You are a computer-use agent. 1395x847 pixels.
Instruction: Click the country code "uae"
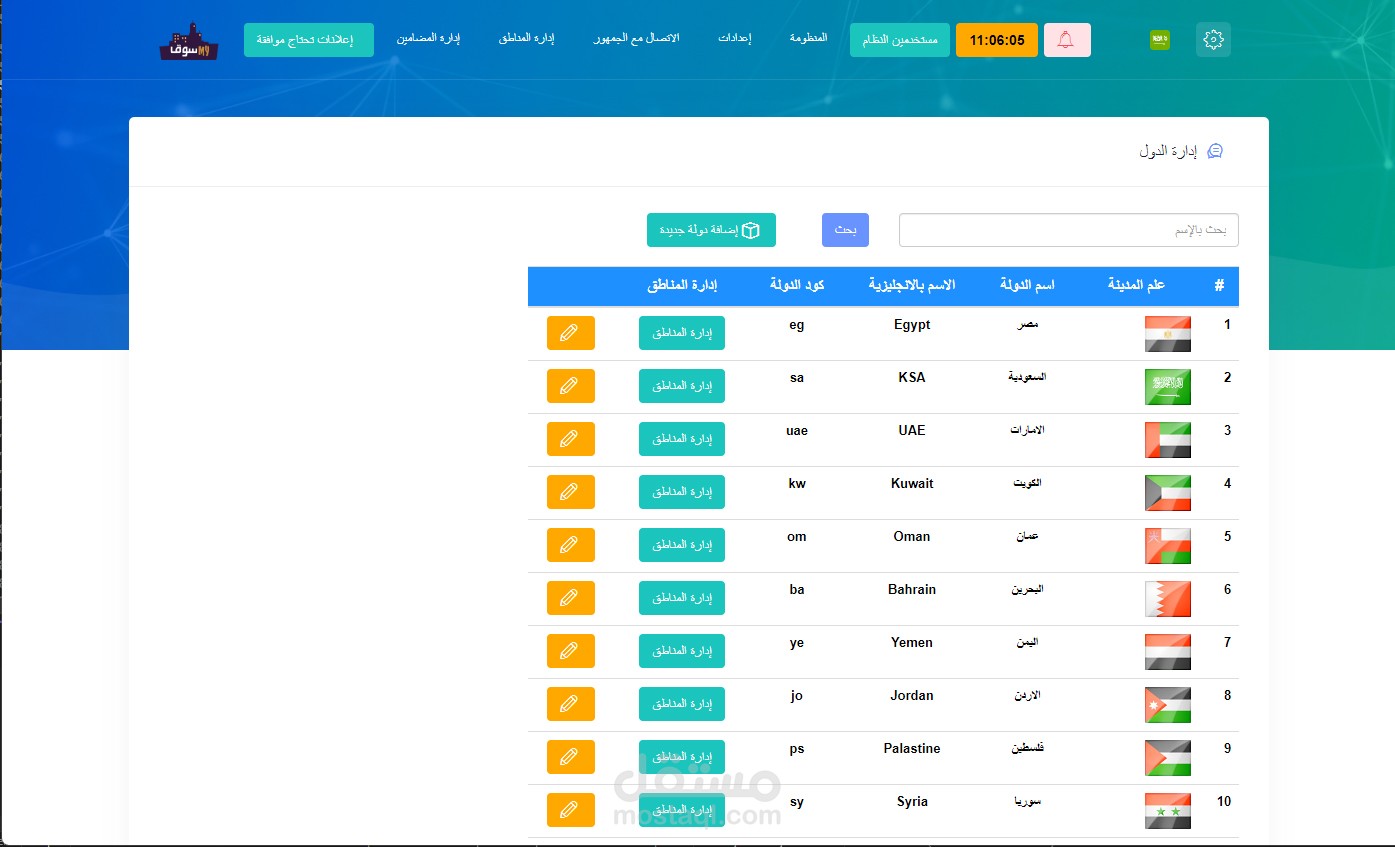[797, 431]
